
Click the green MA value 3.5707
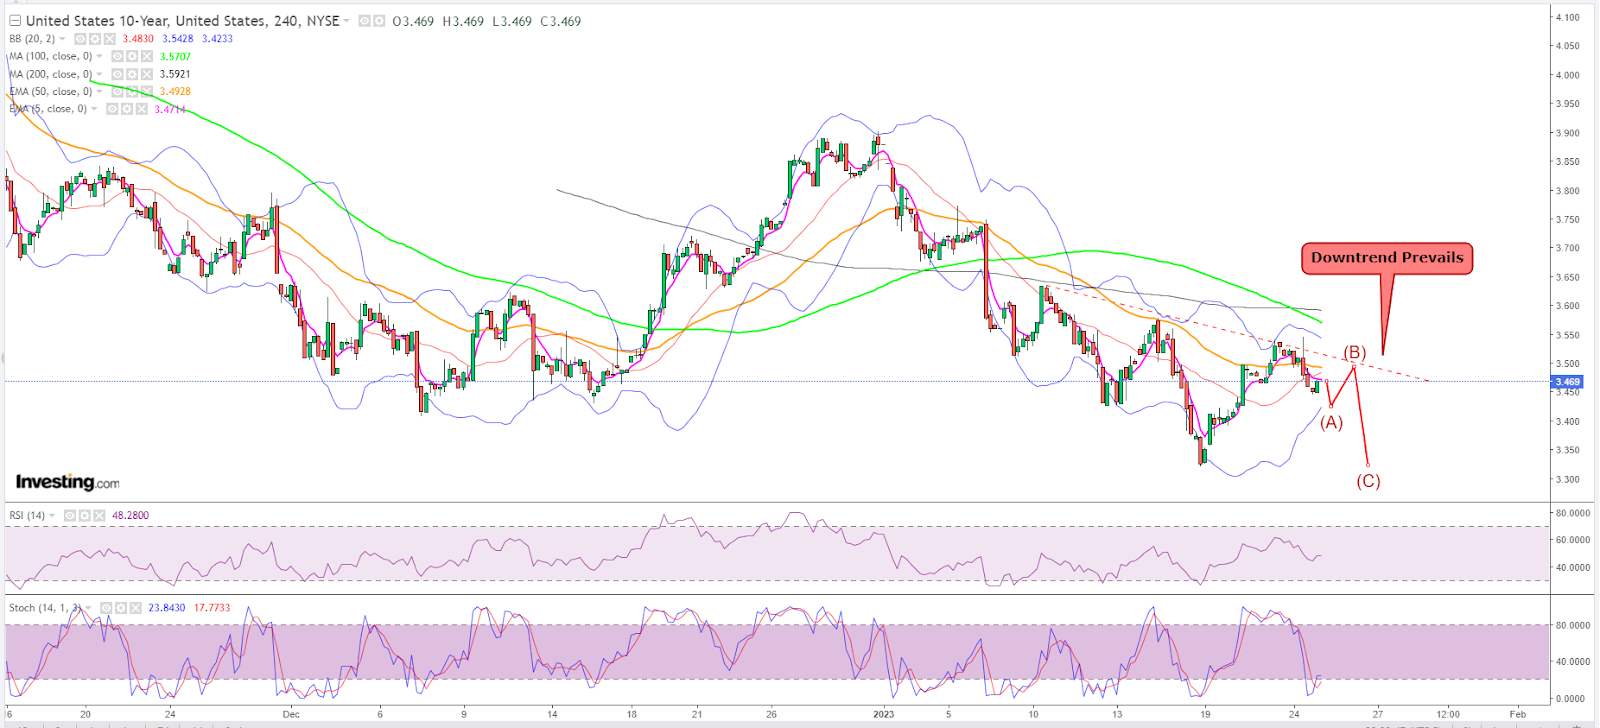(175, 57)
